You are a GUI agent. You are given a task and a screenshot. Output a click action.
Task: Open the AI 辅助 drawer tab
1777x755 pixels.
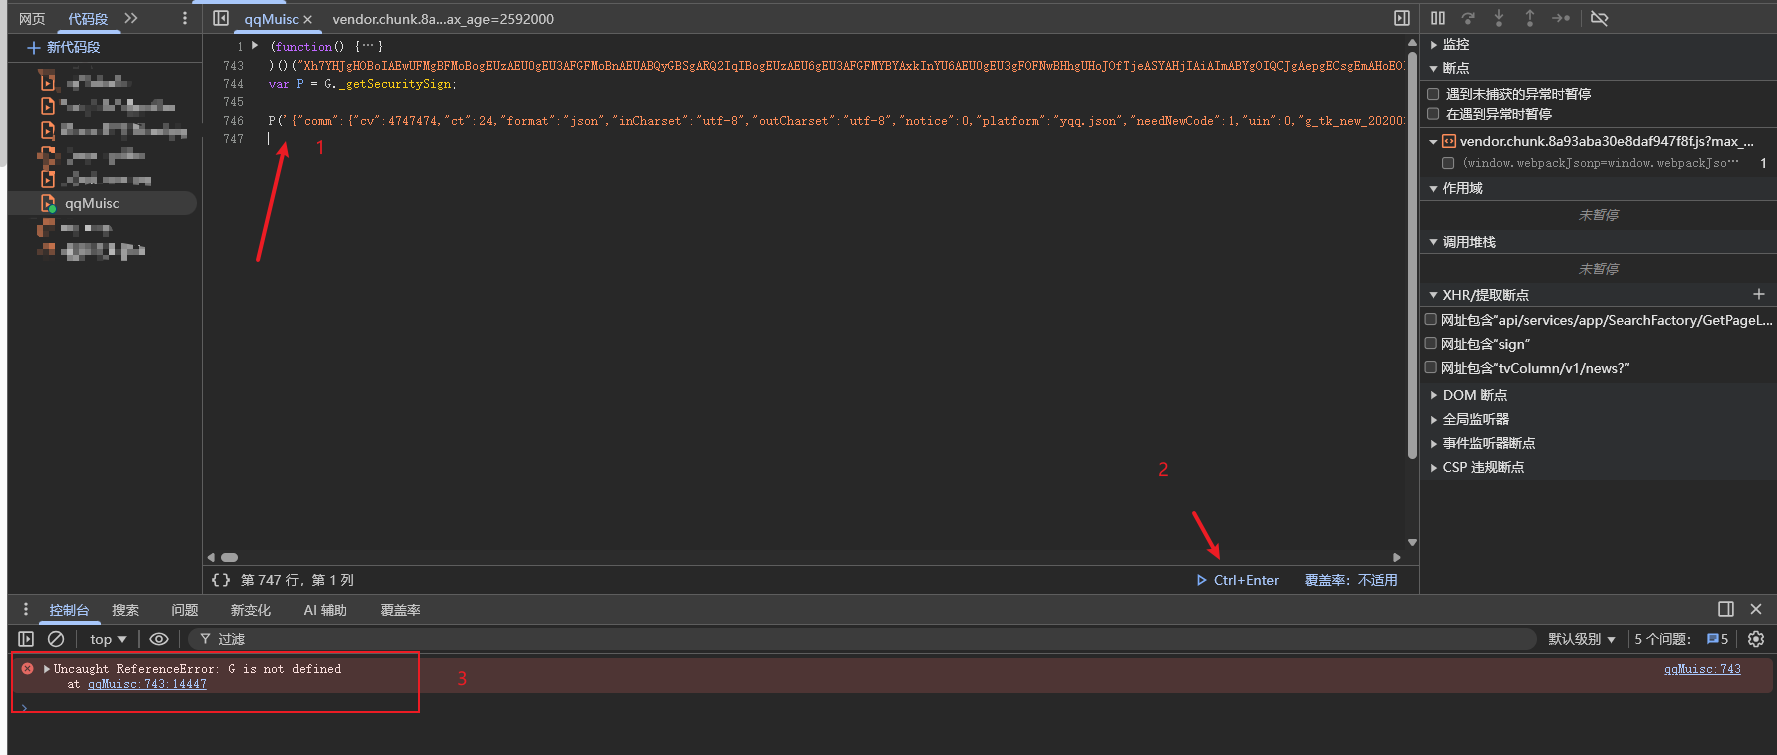pyautogui.click(x=325, y=610)
